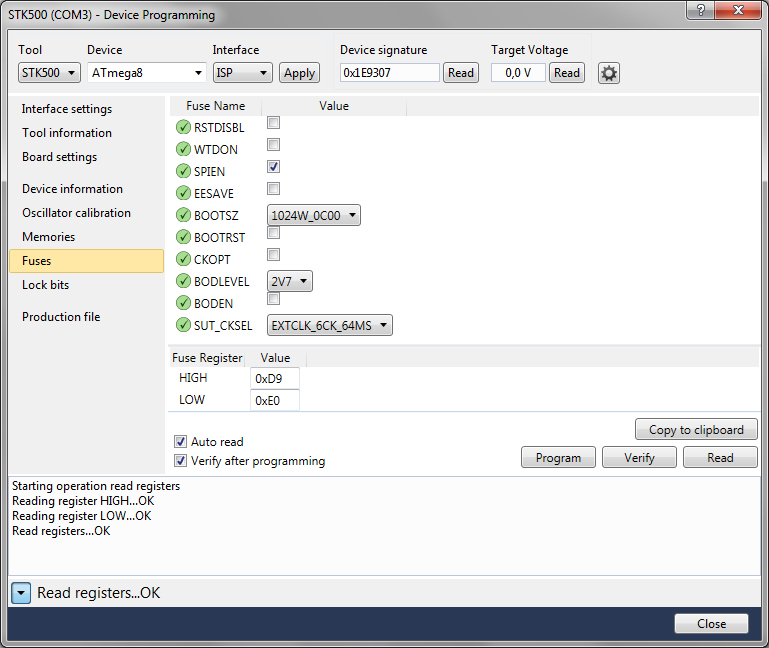Viewport: 769px width, 648px height.
Task: Click log line 'Starting operation read registers'
Action: (96, 486)
